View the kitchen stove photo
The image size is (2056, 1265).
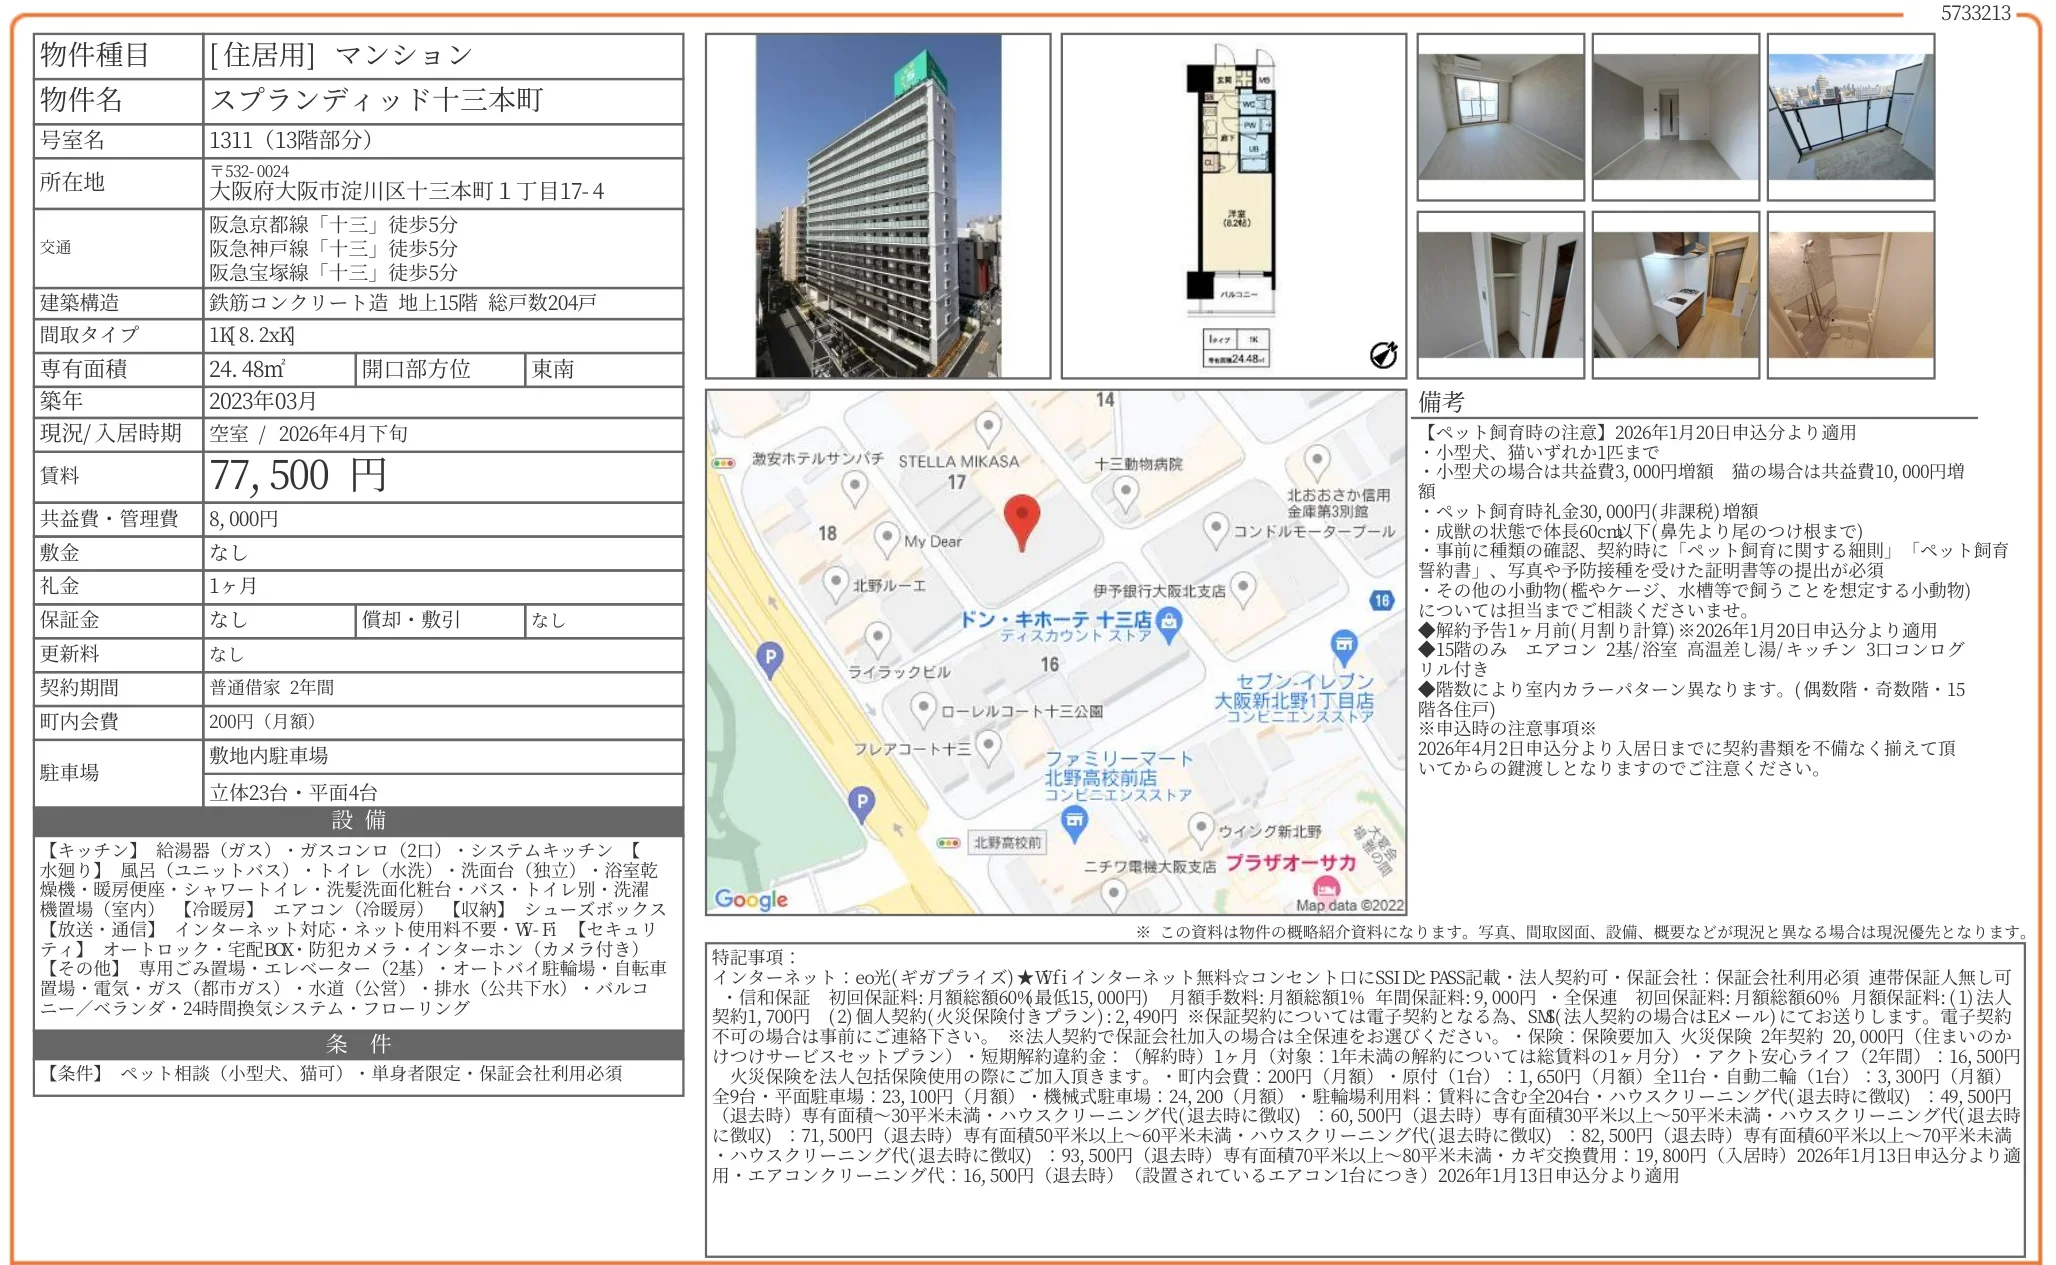1675,295
